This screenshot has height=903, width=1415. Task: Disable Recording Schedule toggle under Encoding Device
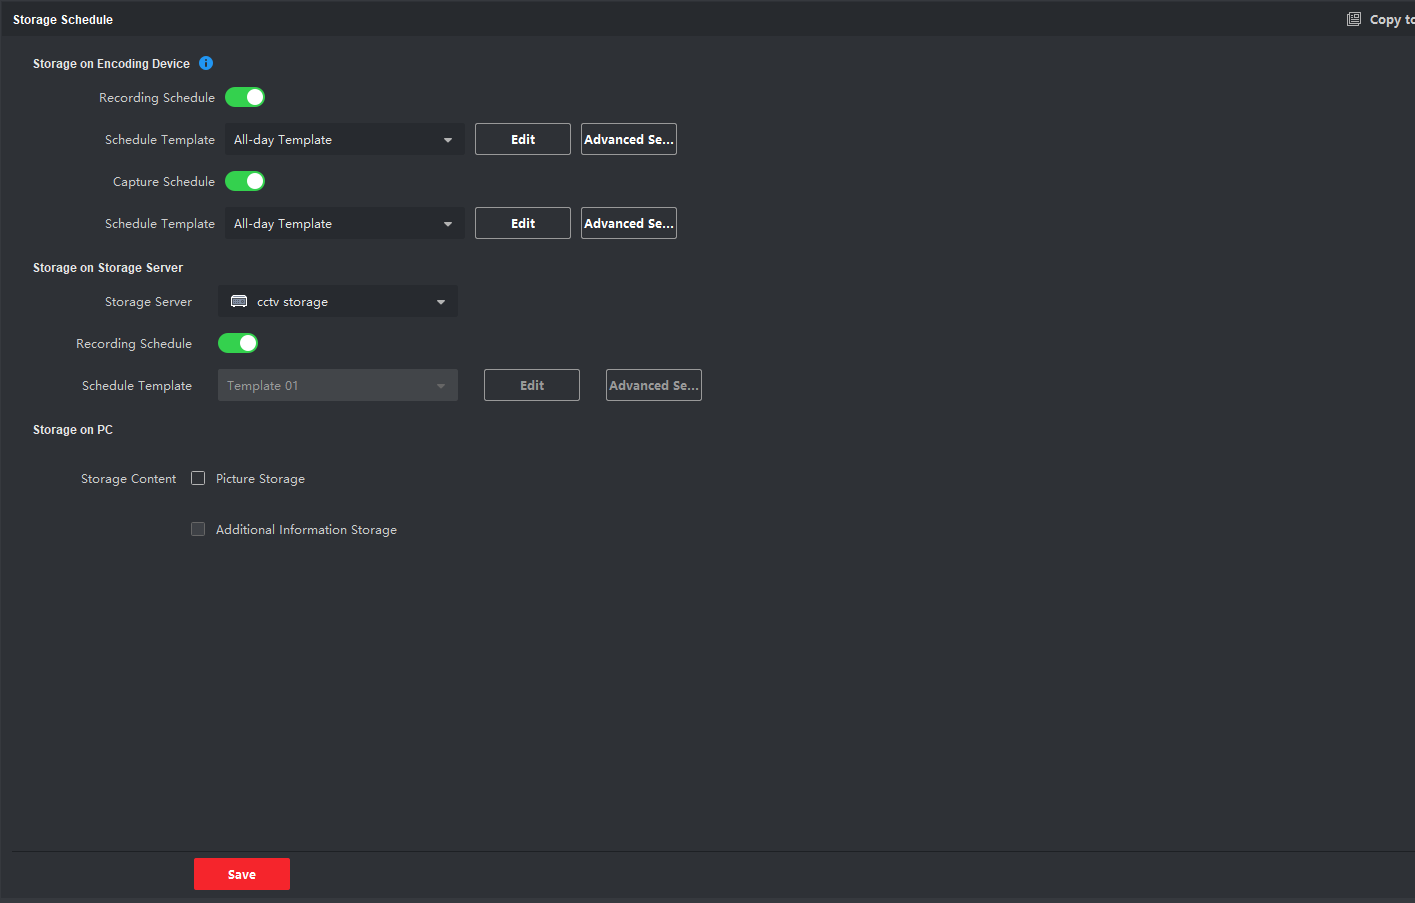coord(245,97)
